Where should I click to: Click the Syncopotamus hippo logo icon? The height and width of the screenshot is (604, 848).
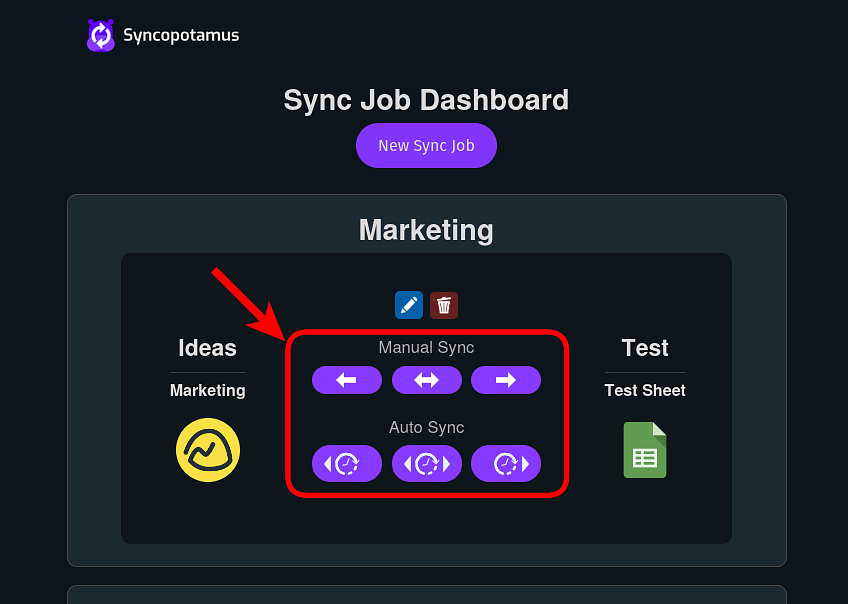pyautogui.click(x=101, y=35)
